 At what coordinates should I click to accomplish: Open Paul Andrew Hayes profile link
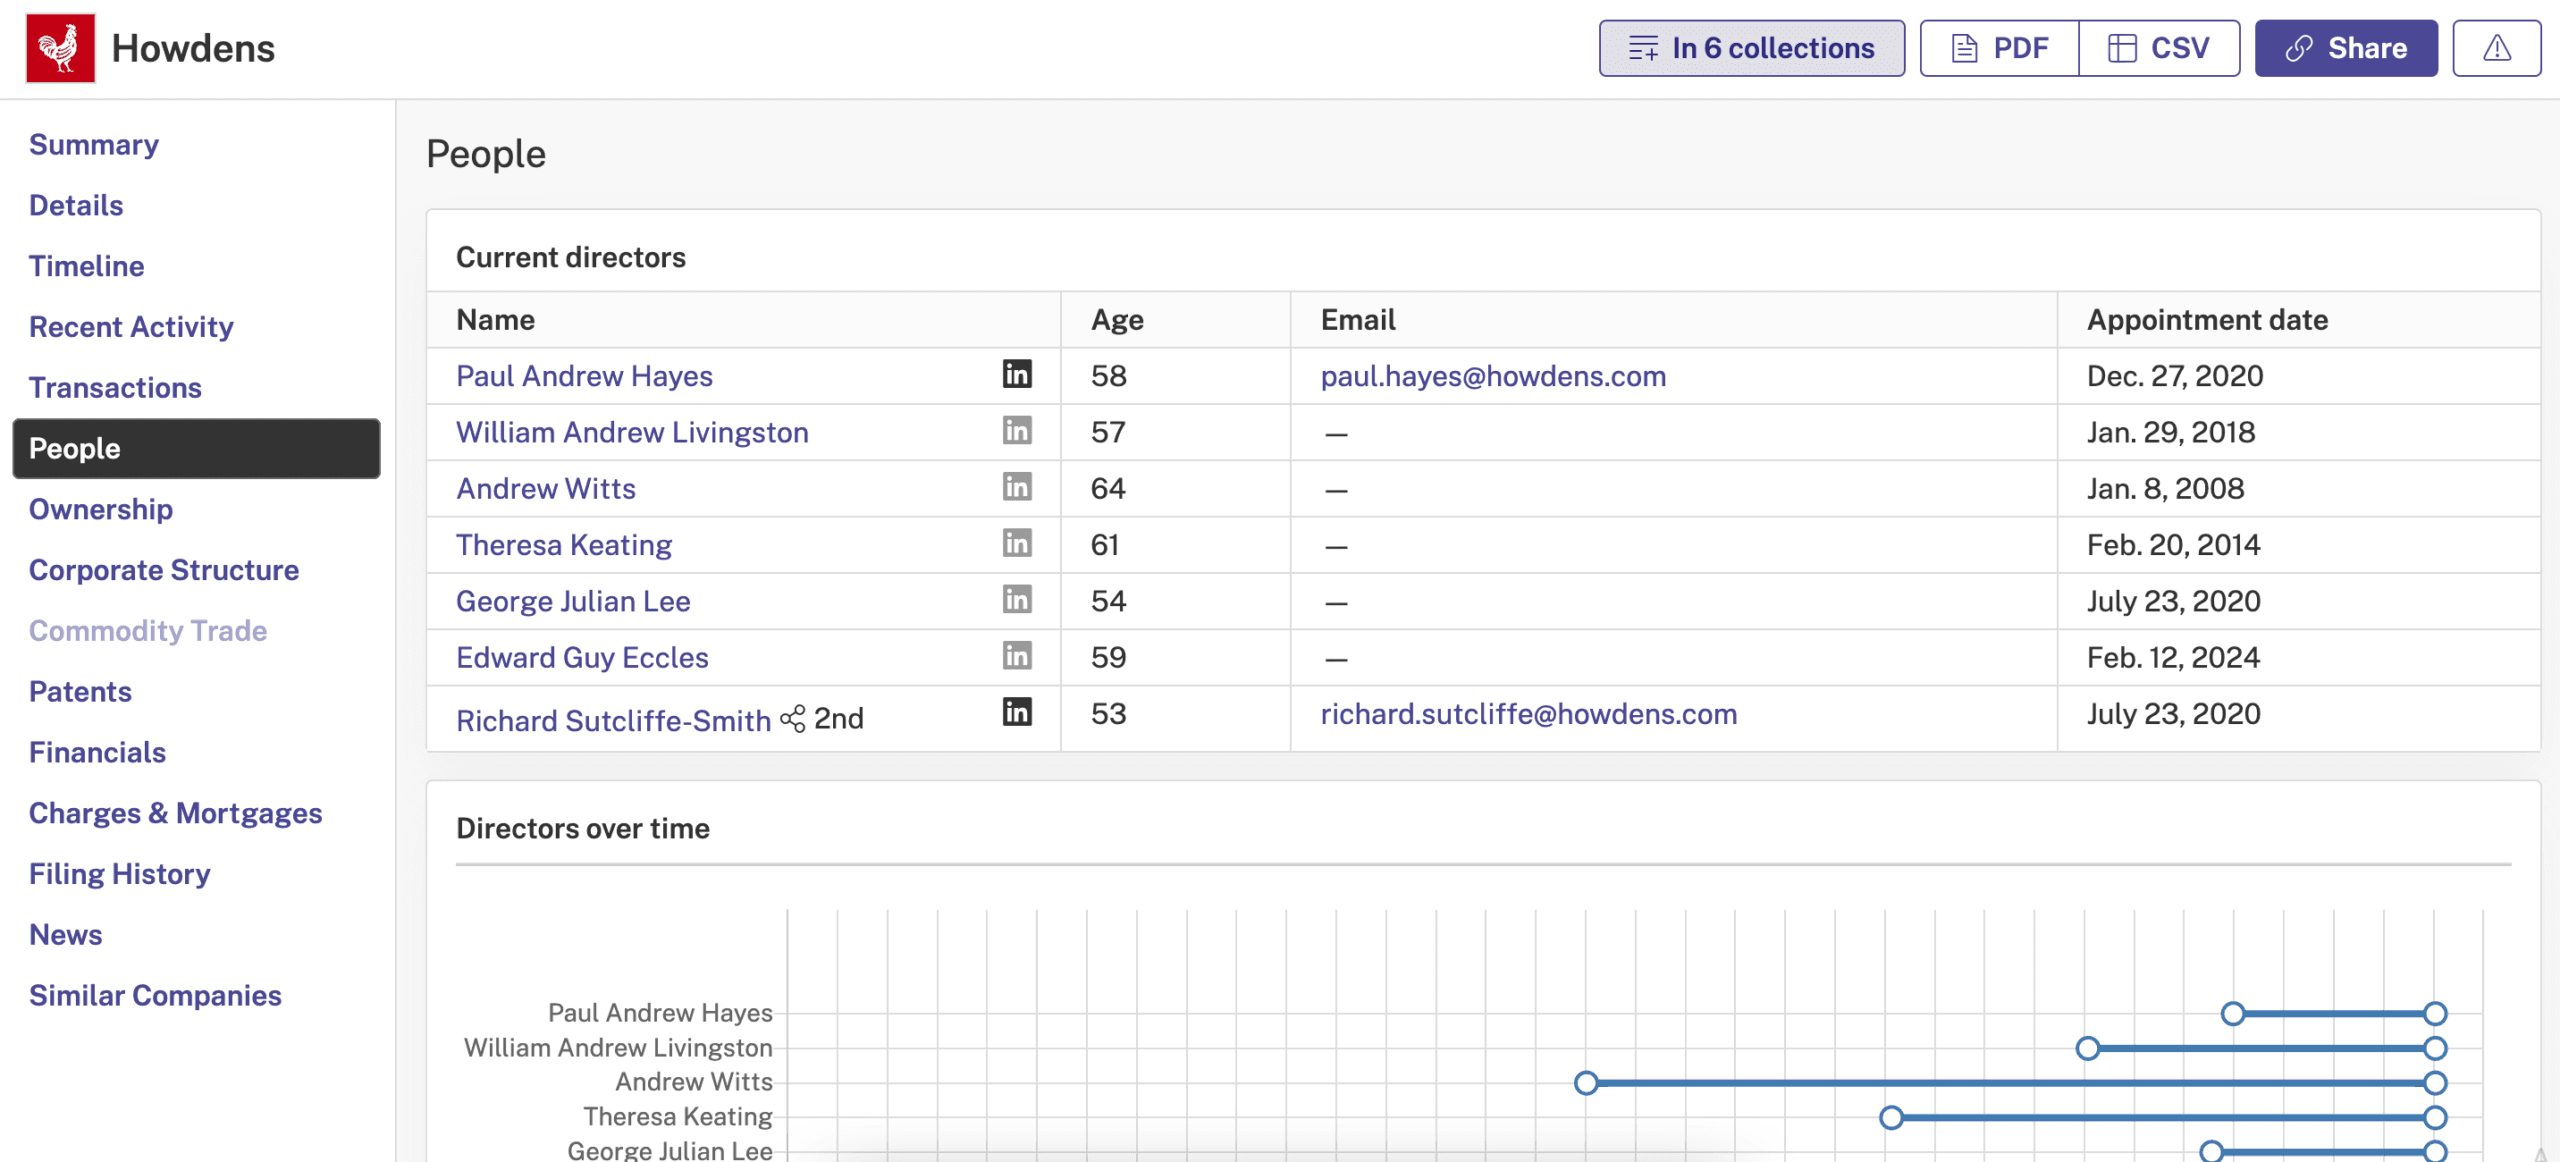tap(584, 376)
